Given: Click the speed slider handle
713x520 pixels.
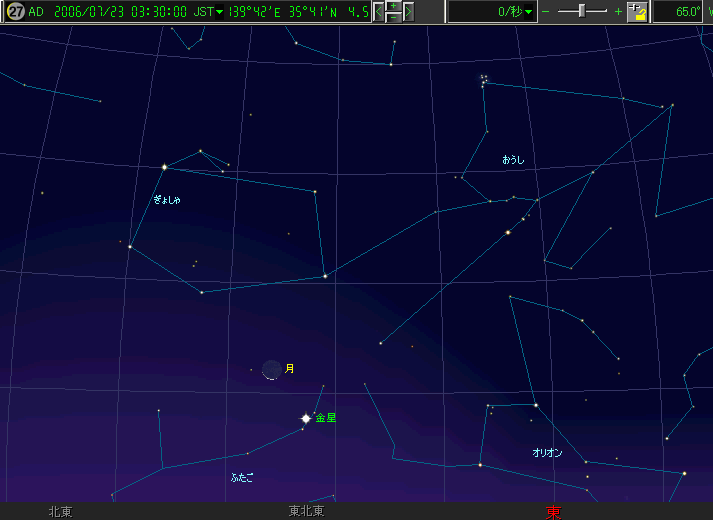Looking at the screenshot, I should point(582,11).
